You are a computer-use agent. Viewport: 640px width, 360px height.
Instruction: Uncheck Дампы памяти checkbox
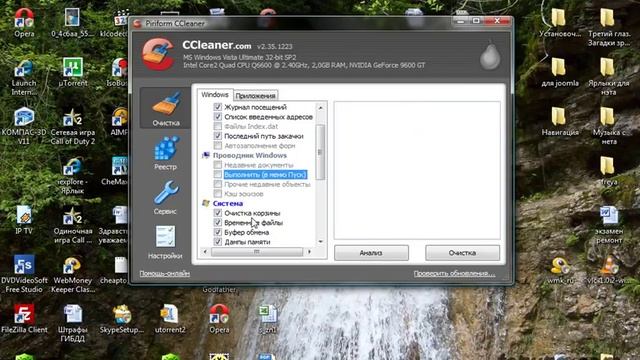pos(218,242)
